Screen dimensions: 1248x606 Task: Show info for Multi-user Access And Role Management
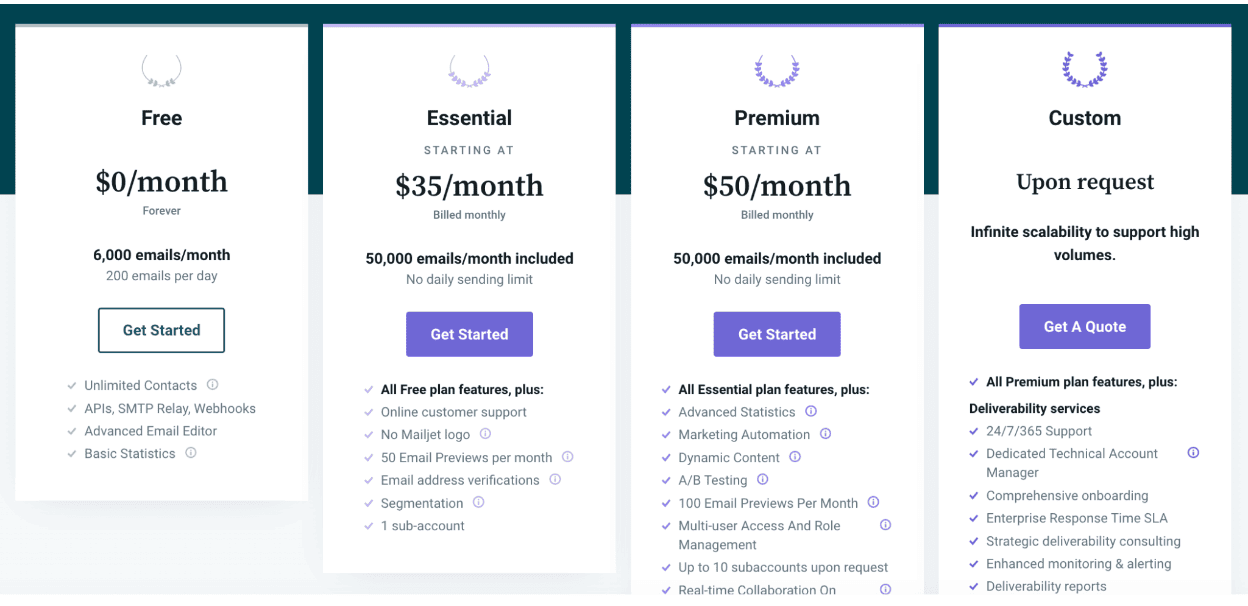[x=885, y=525]
